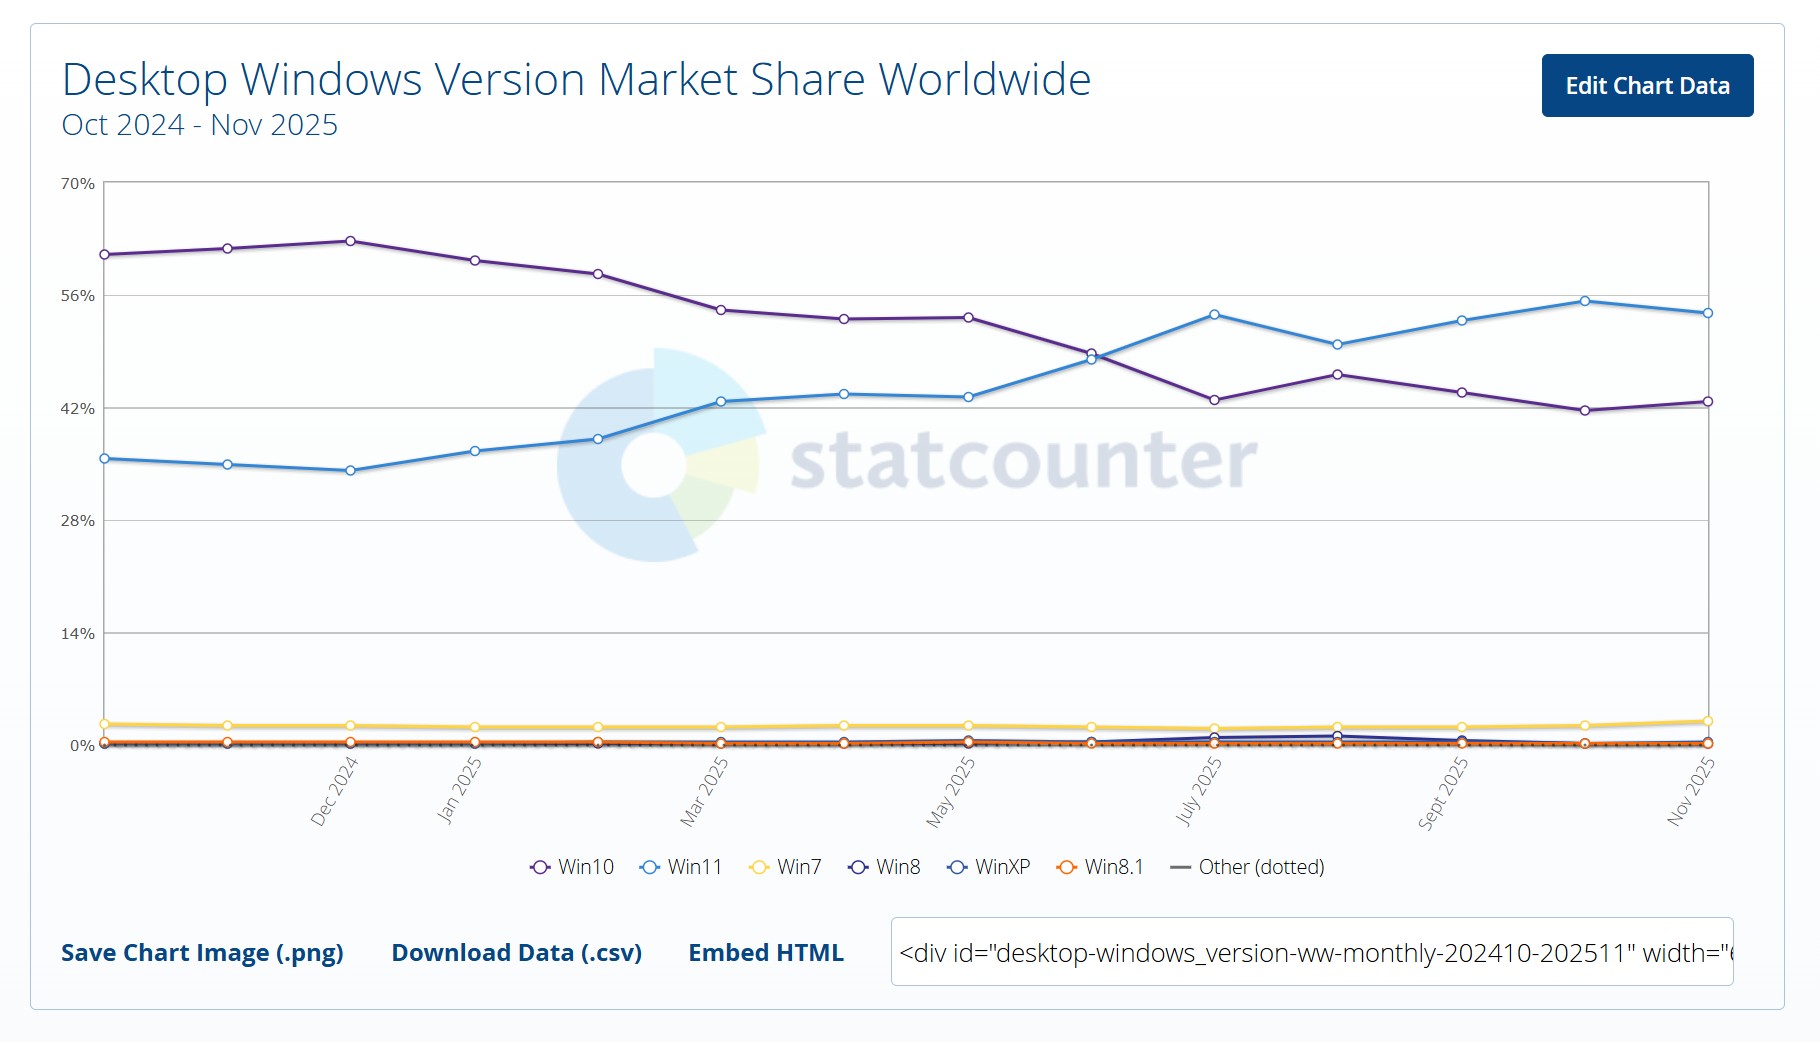Click the Win10 purple legend marker

[539, 867]
